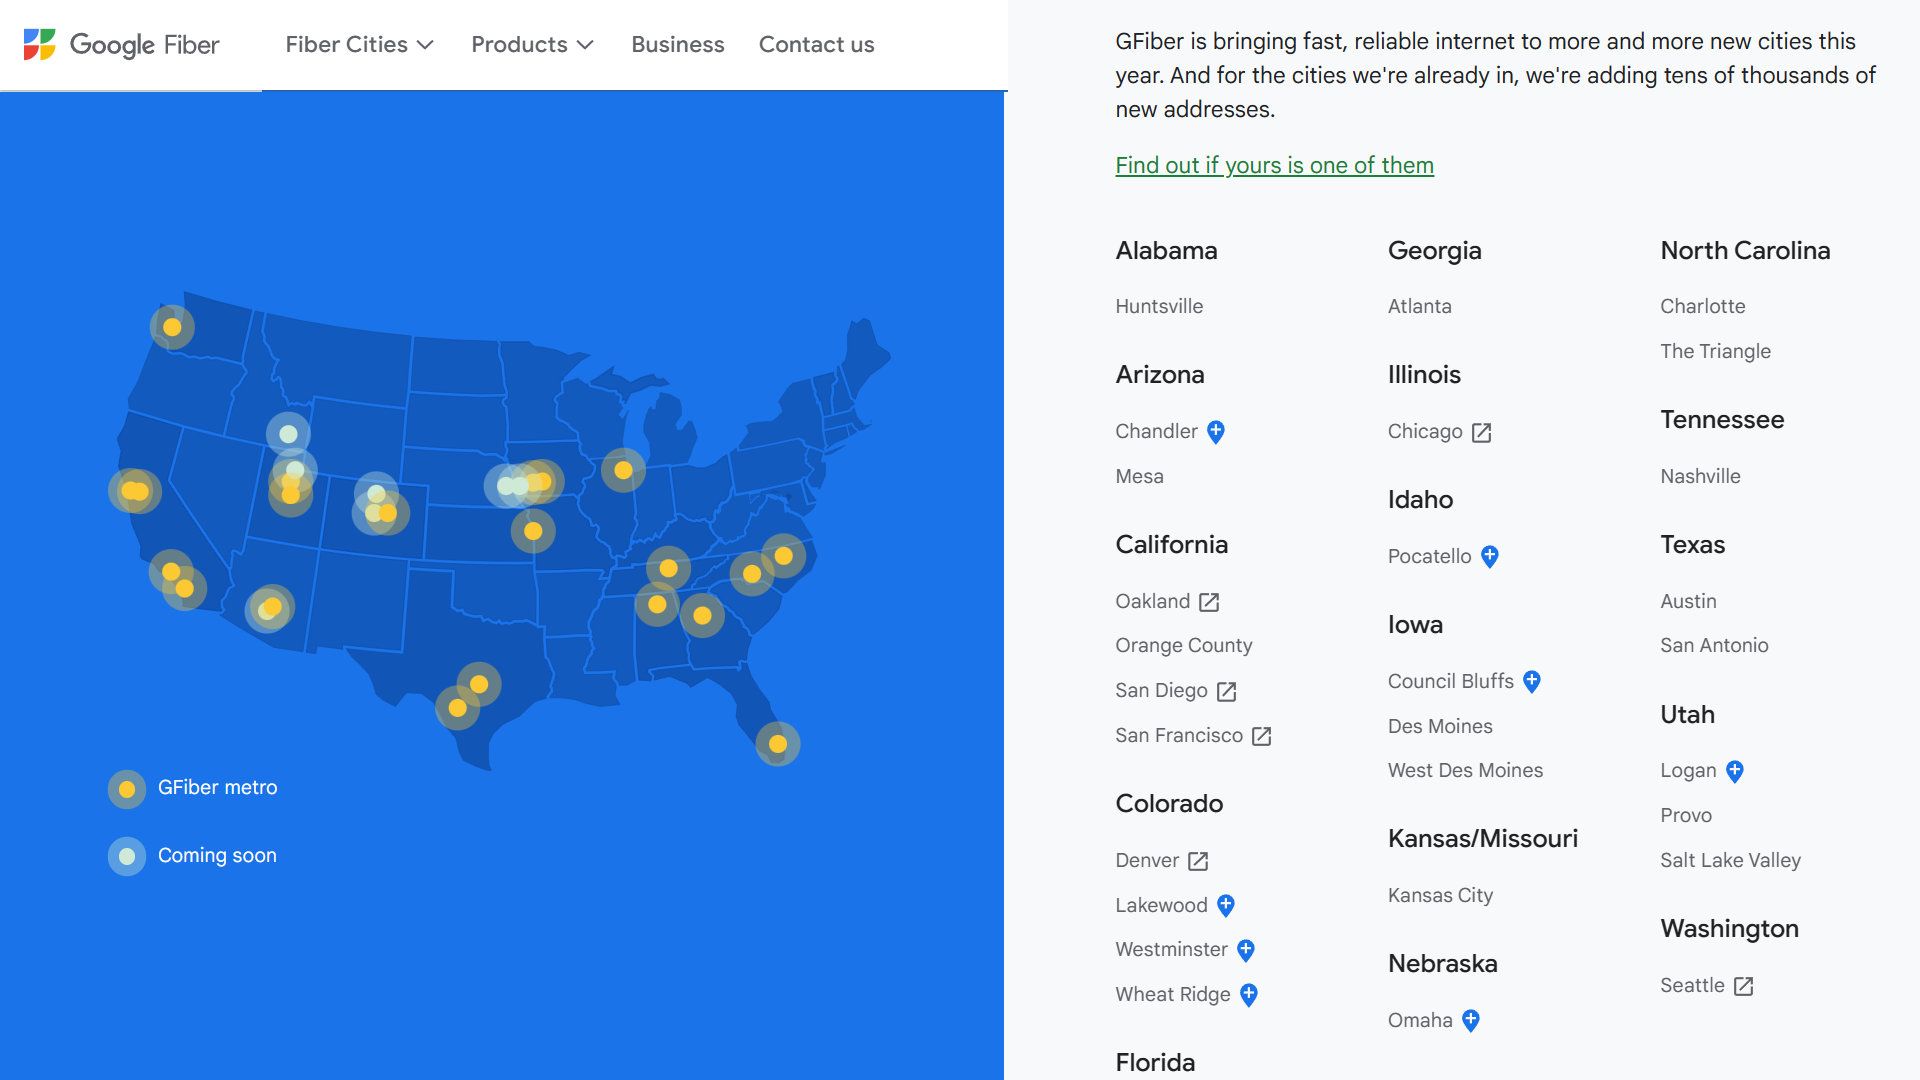Click the Denver external link icon
Image resolution: width=1920 pixels, height=1080 pixels.
click(x=1197, y=860)
